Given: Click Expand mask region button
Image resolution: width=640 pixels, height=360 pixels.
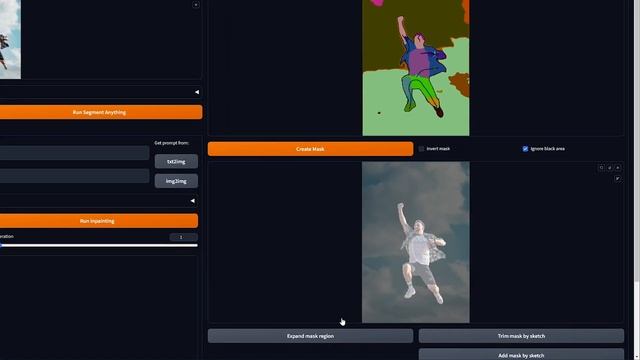Looking at the screenshot, I should (x=310, y=336).
